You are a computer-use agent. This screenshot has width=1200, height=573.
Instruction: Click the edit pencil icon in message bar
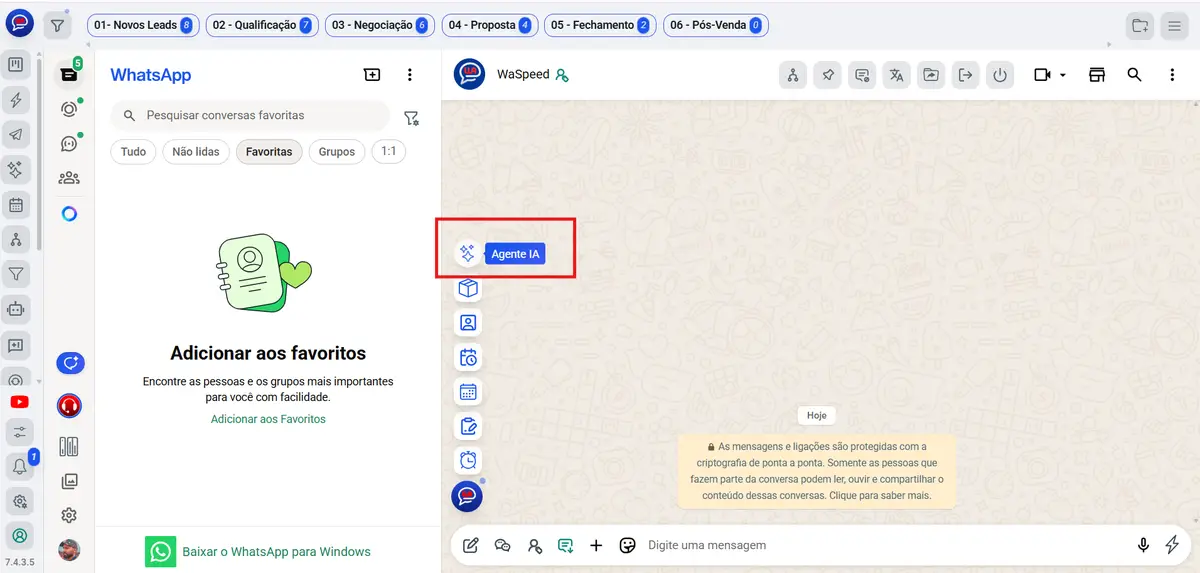tap(471, 545)
